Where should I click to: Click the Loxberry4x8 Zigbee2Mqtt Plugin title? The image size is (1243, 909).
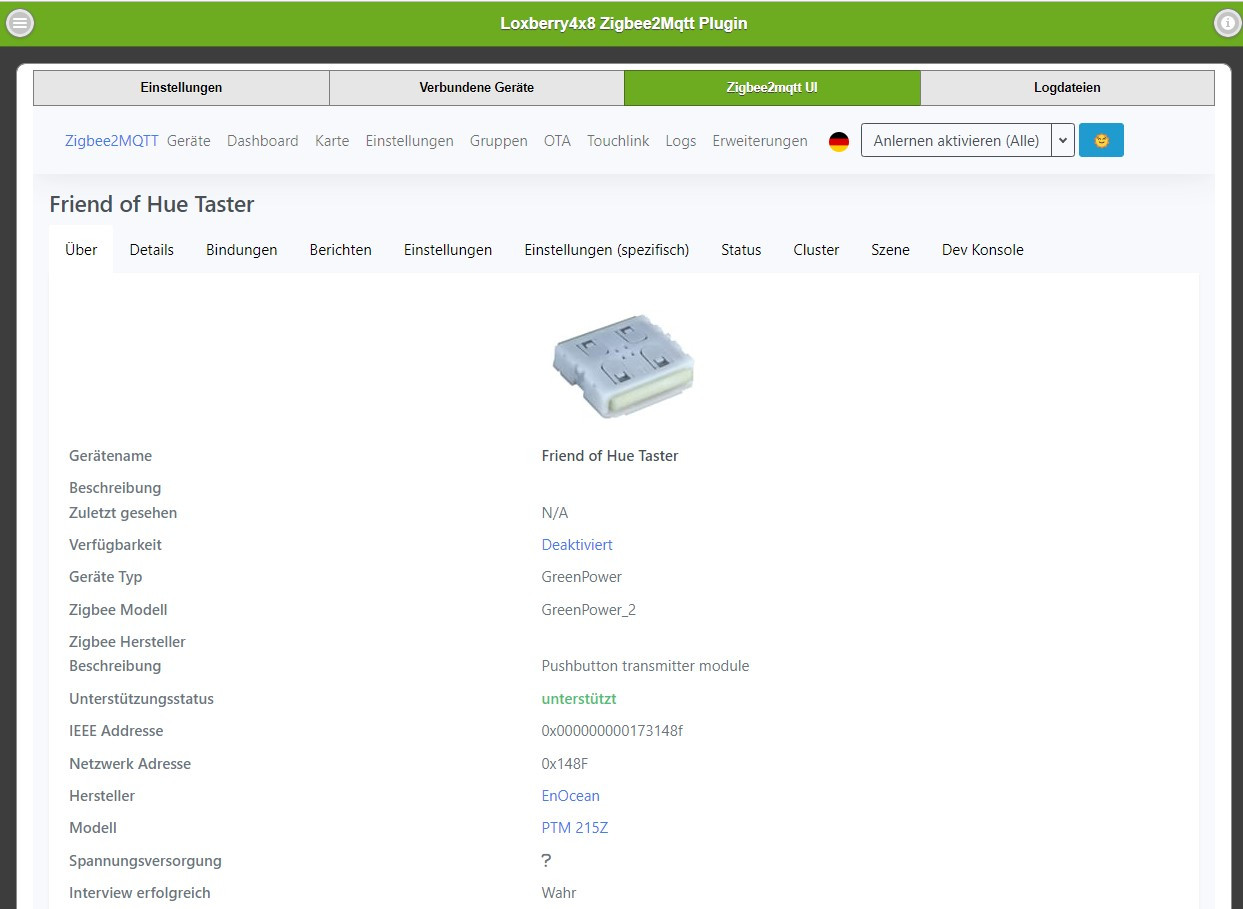624,23
